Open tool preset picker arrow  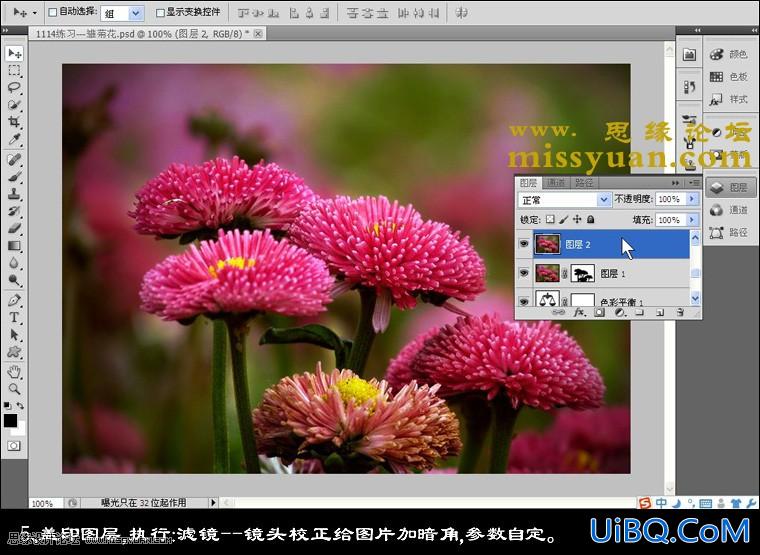[x=34, y=13]
